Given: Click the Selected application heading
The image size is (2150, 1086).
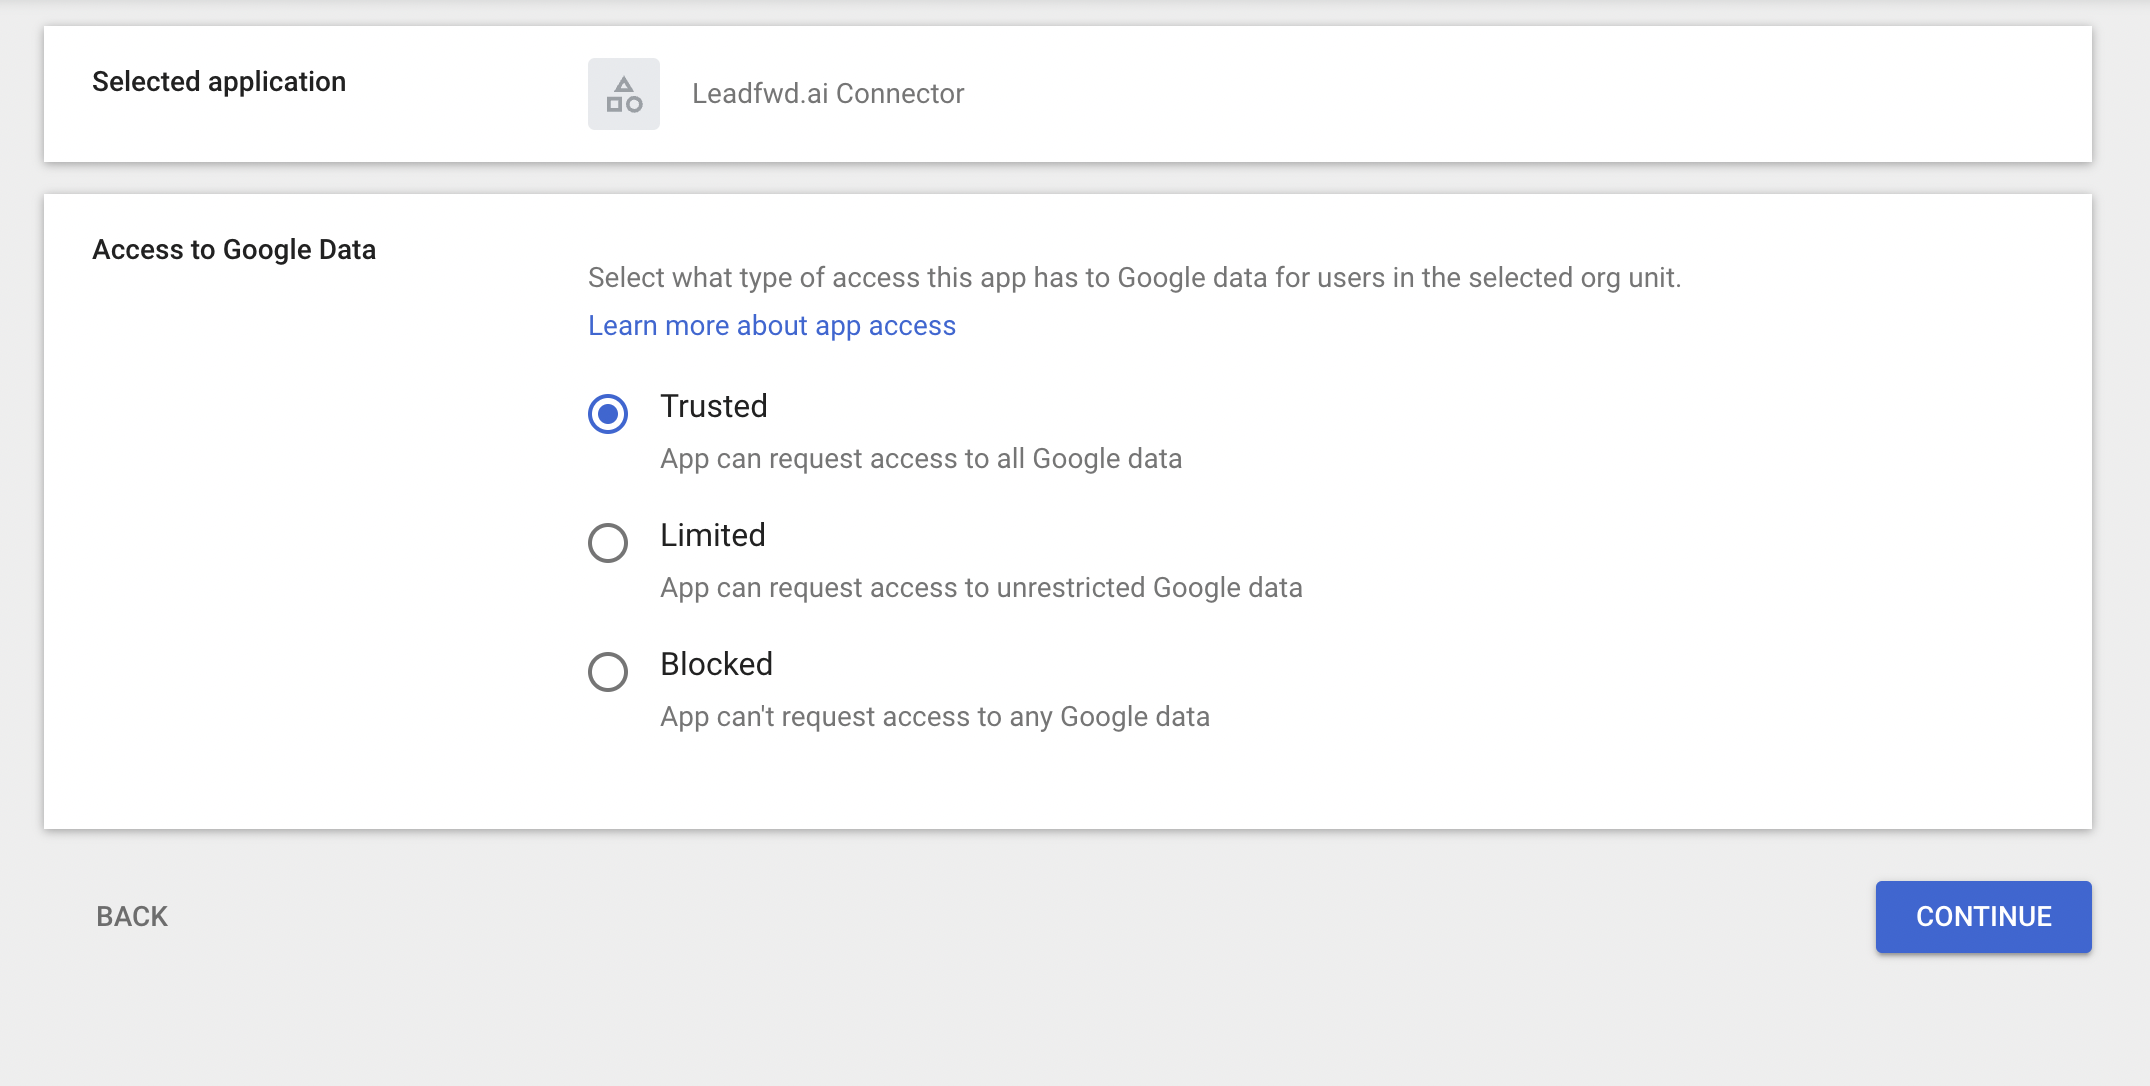Looking at the screenshot, I should pos(219,82).
